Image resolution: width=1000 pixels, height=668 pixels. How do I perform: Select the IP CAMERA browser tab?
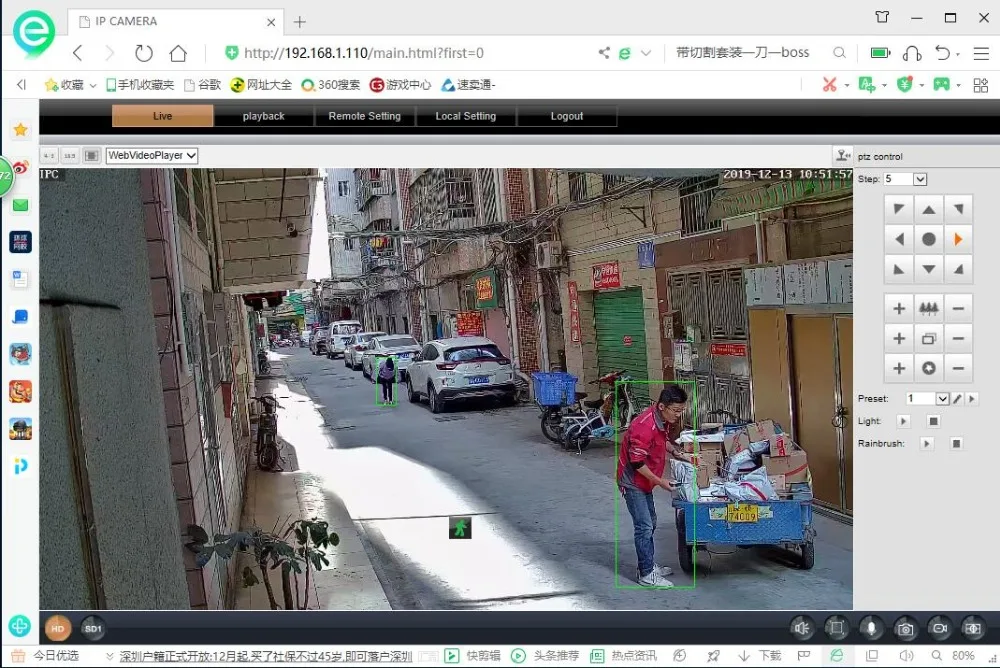tap(175, 22)
